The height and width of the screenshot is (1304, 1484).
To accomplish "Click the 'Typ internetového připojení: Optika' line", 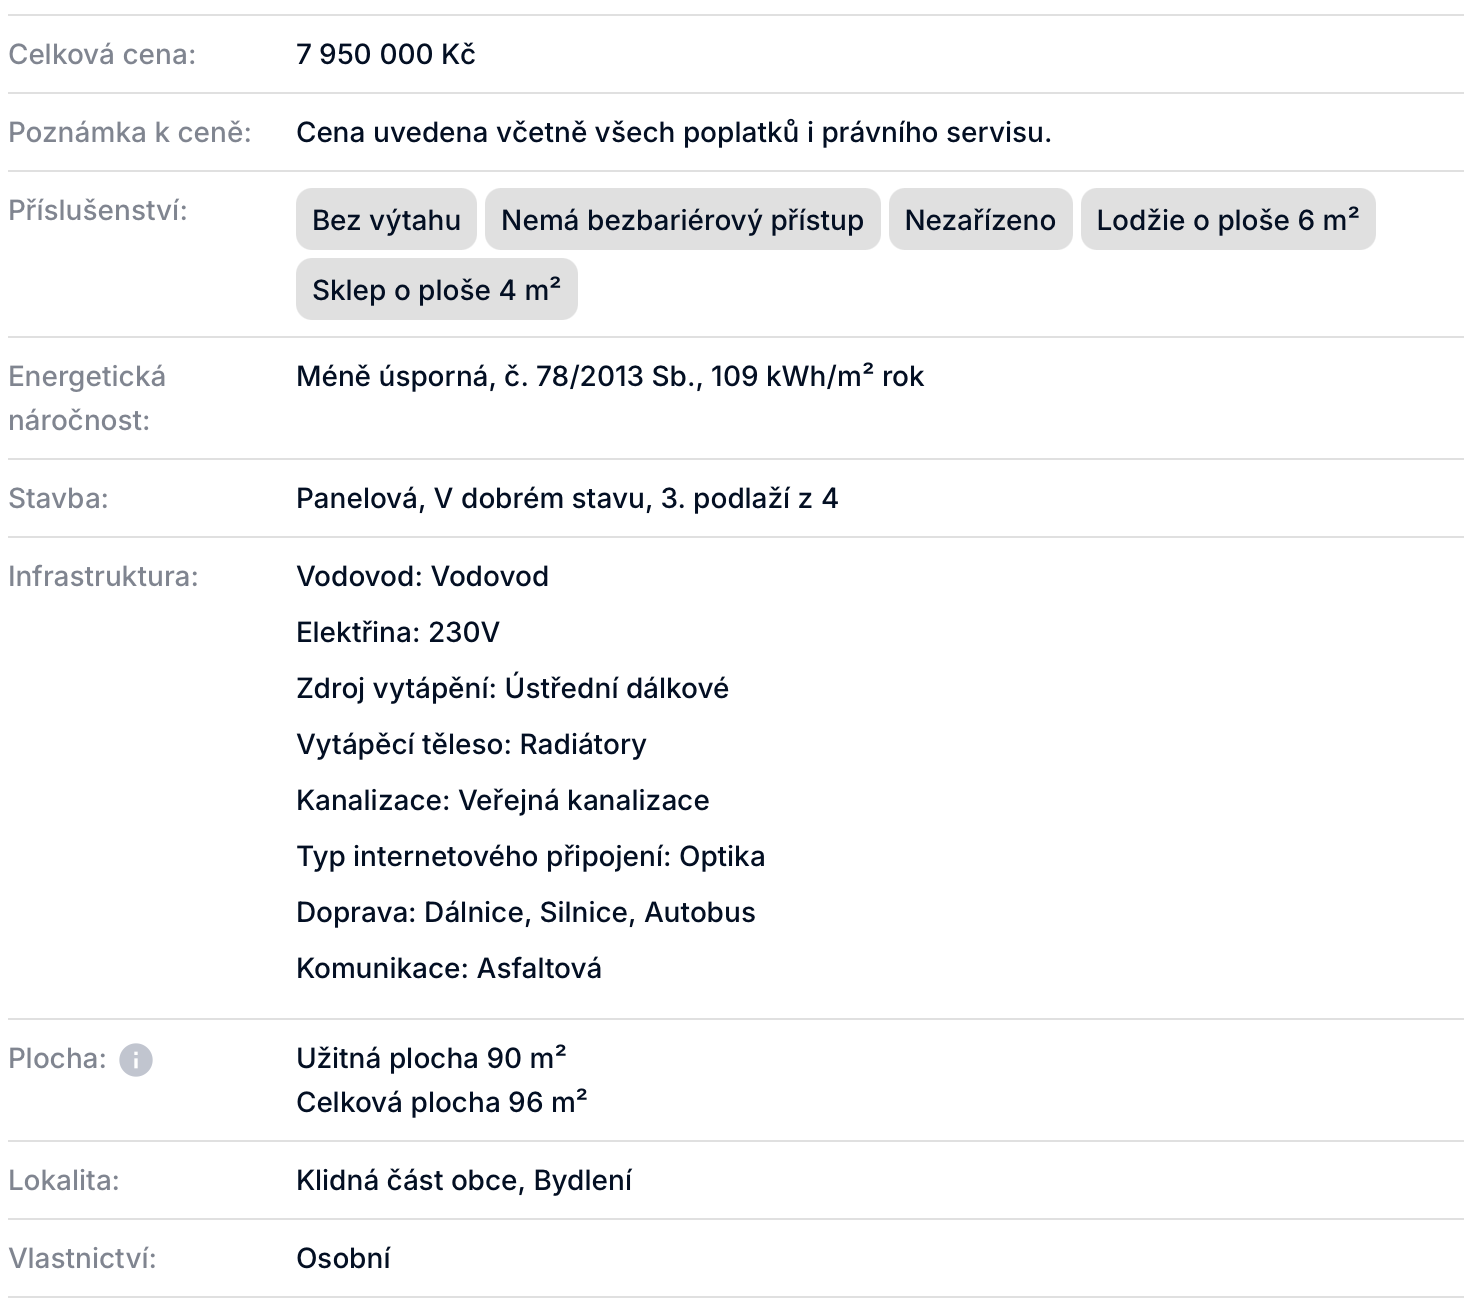I will (x=530, y=857).
